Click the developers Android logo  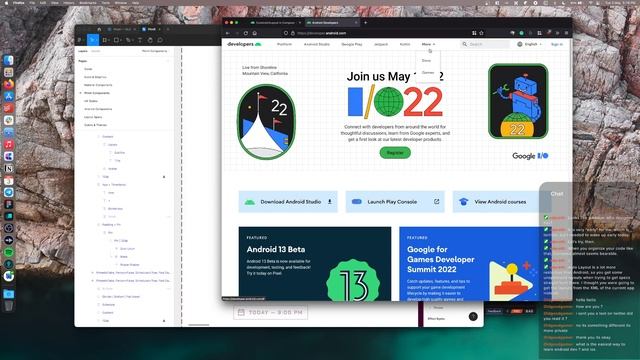[244, 44]
